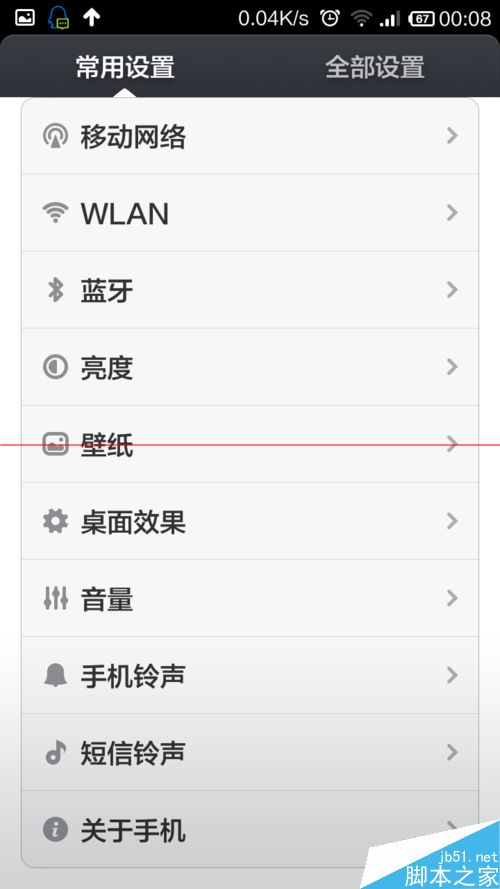The height and width of the screenshot is (889, 500).
Task: Switch to the 全部设置 tab
Action: coord(375,67)
